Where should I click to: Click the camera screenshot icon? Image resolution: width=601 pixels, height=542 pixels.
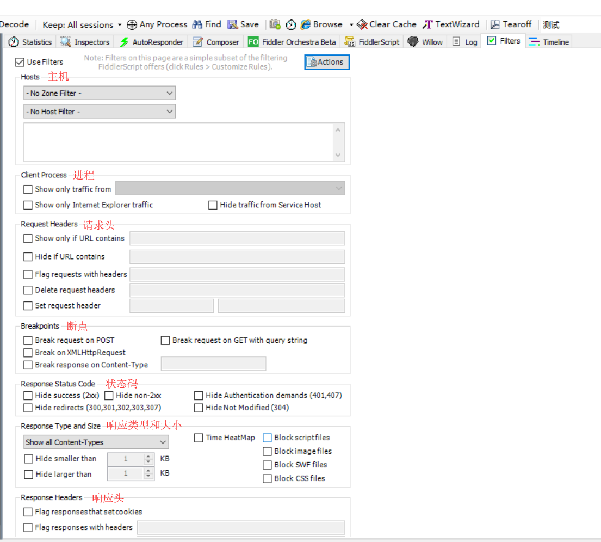click(275, 25)
